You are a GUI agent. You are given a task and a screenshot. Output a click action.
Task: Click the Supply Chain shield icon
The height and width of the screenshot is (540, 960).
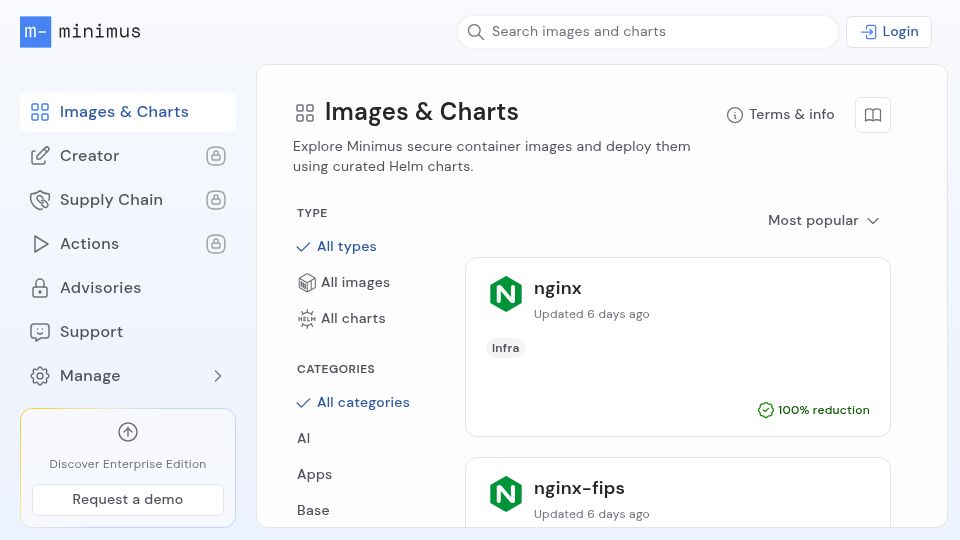(40, 200)
